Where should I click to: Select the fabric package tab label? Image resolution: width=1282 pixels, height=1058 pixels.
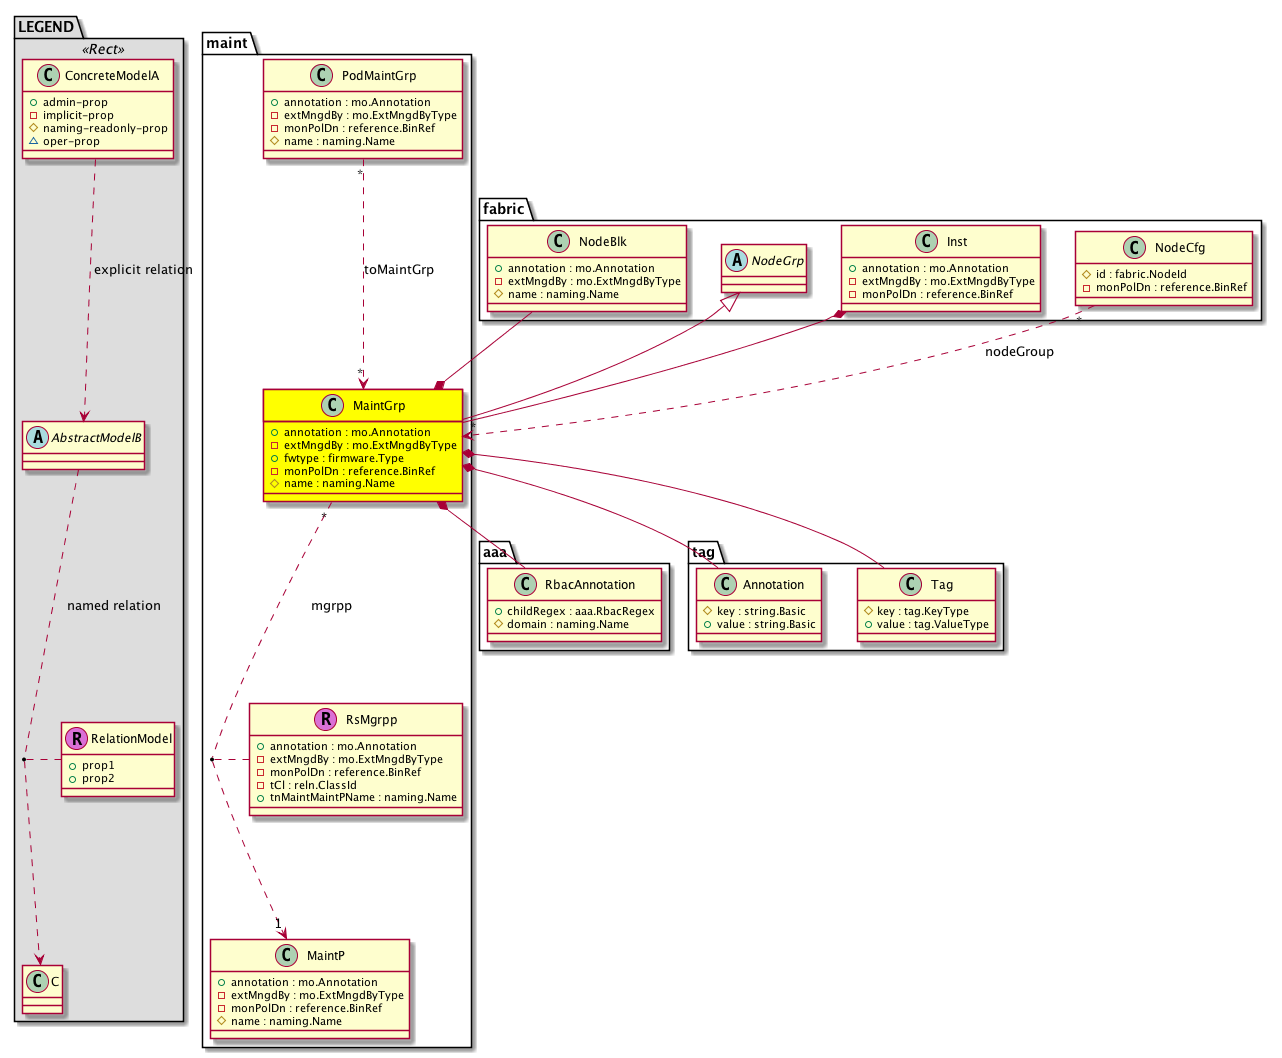503,209
